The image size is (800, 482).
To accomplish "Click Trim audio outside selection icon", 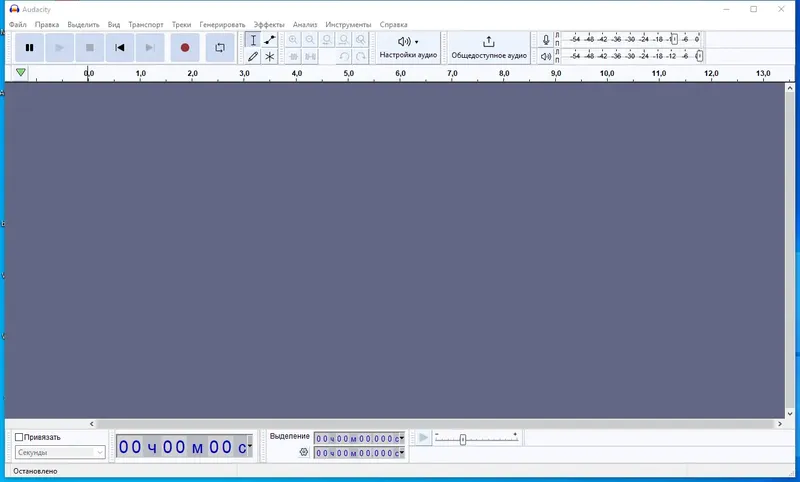I will (293, 57).
